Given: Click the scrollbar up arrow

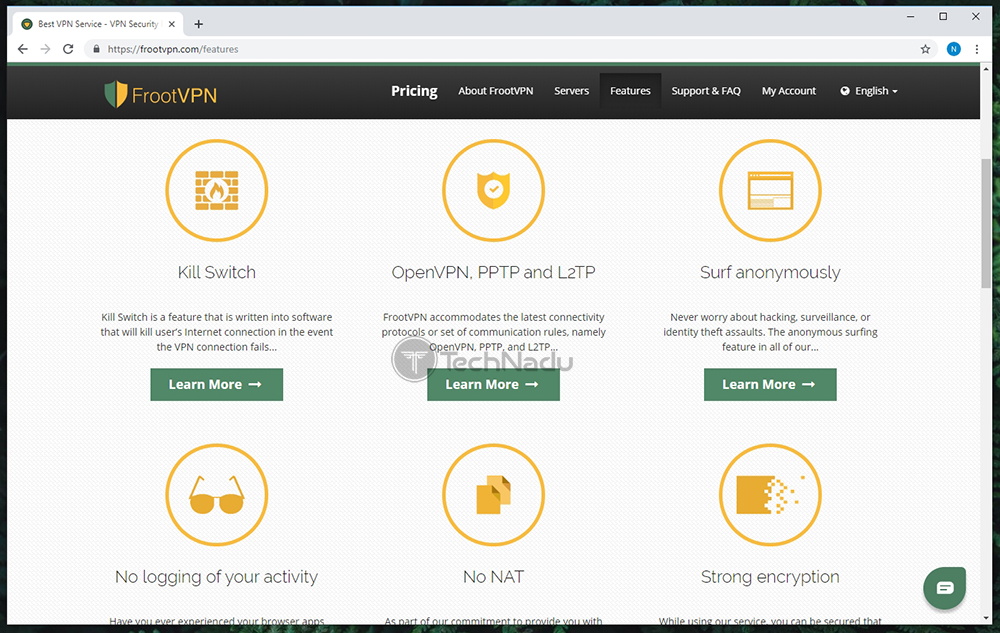Looking at the screenshot, I should tap(986, 69).
